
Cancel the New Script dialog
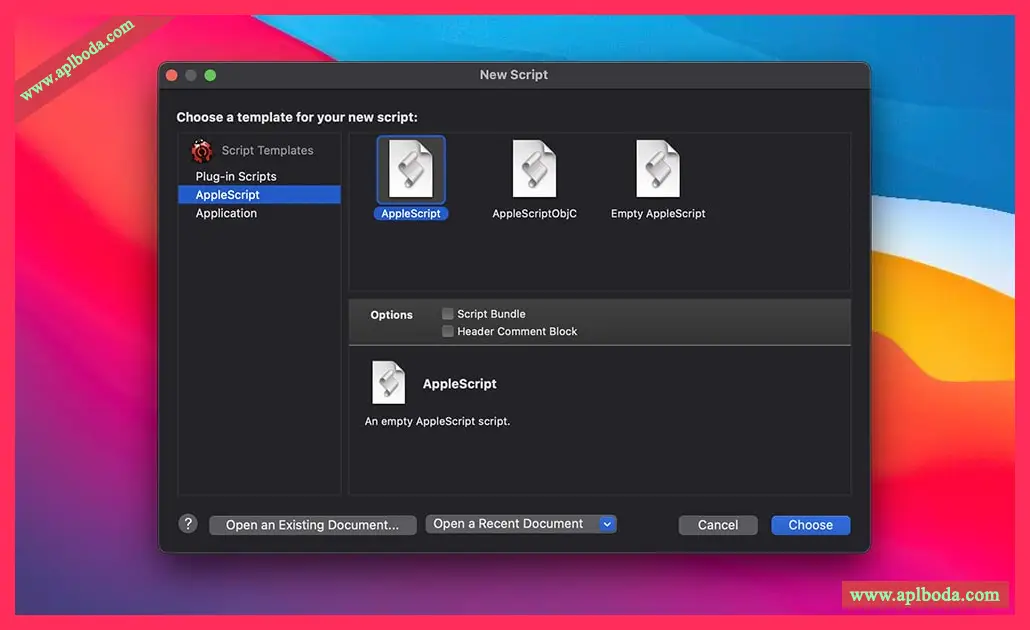pyautogui.click(x=718, y=525)
